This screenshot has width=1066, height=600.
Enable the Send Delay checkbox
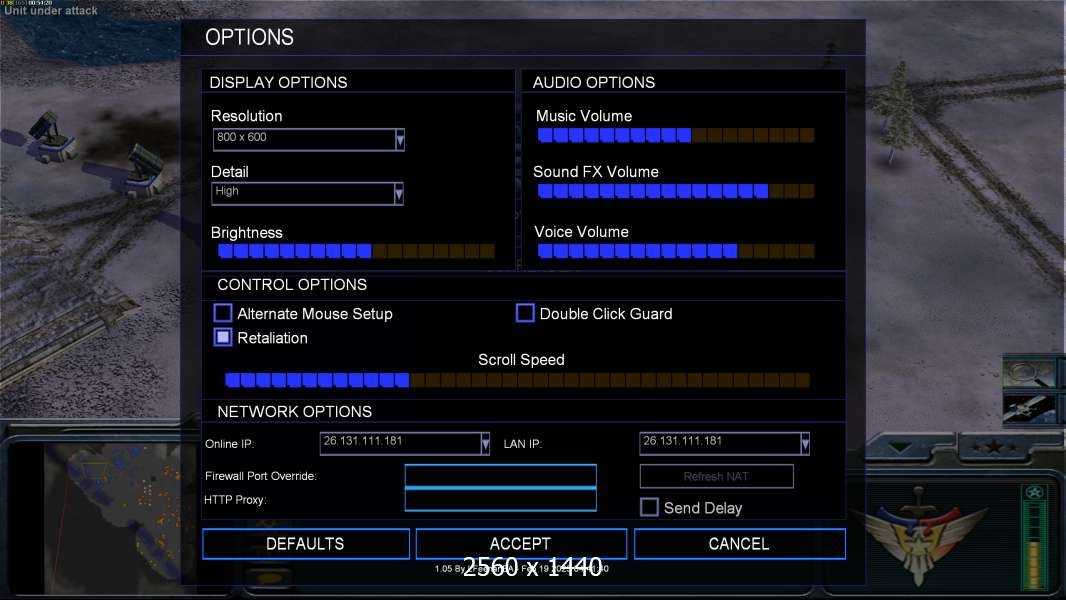pos(649,507)
